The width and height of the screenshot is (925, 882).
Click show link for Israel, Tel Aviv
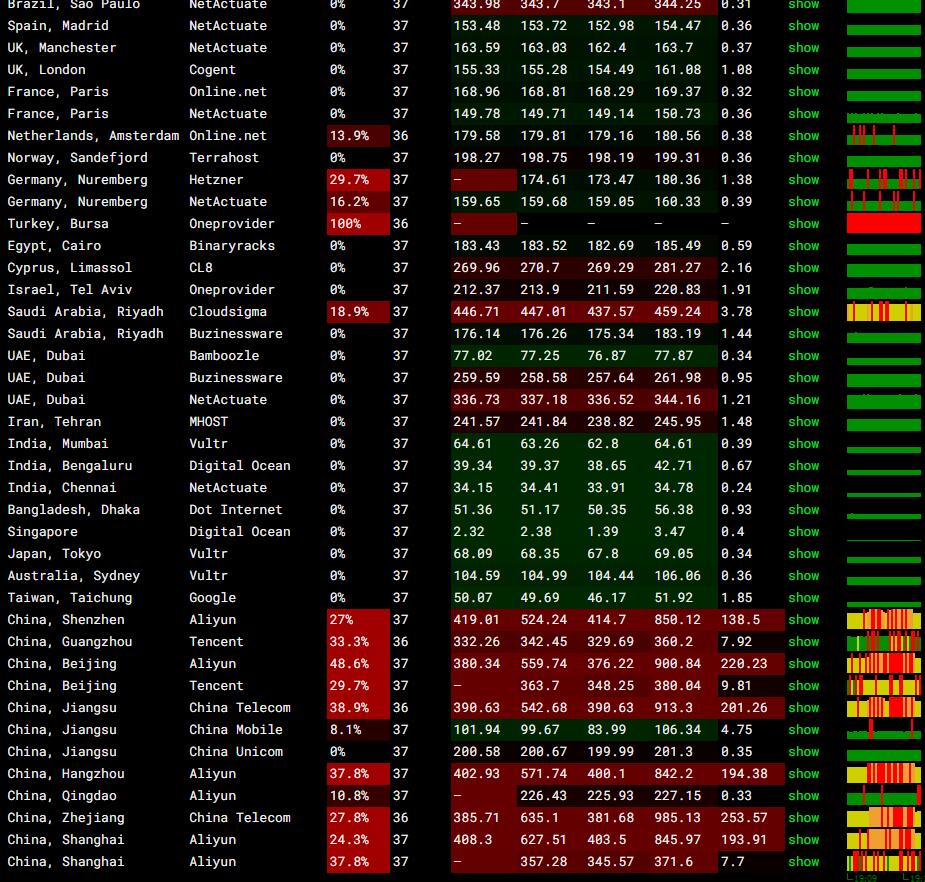pyautogui.click(x=803, y=290)
